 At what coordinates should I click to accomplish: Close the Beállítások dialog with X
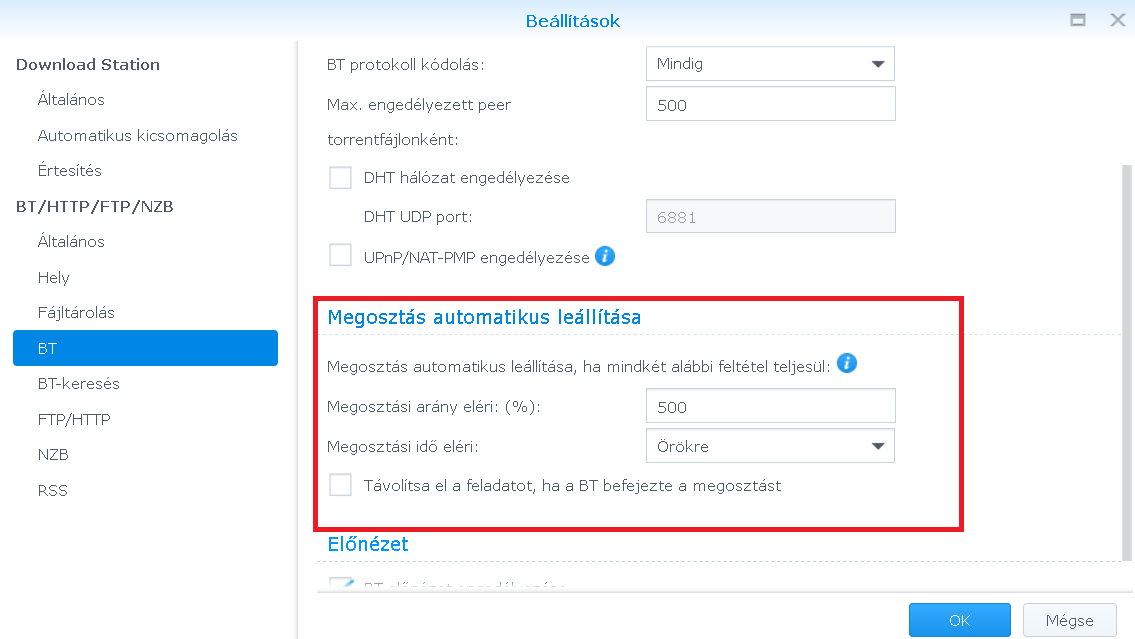coord(1116,20)
